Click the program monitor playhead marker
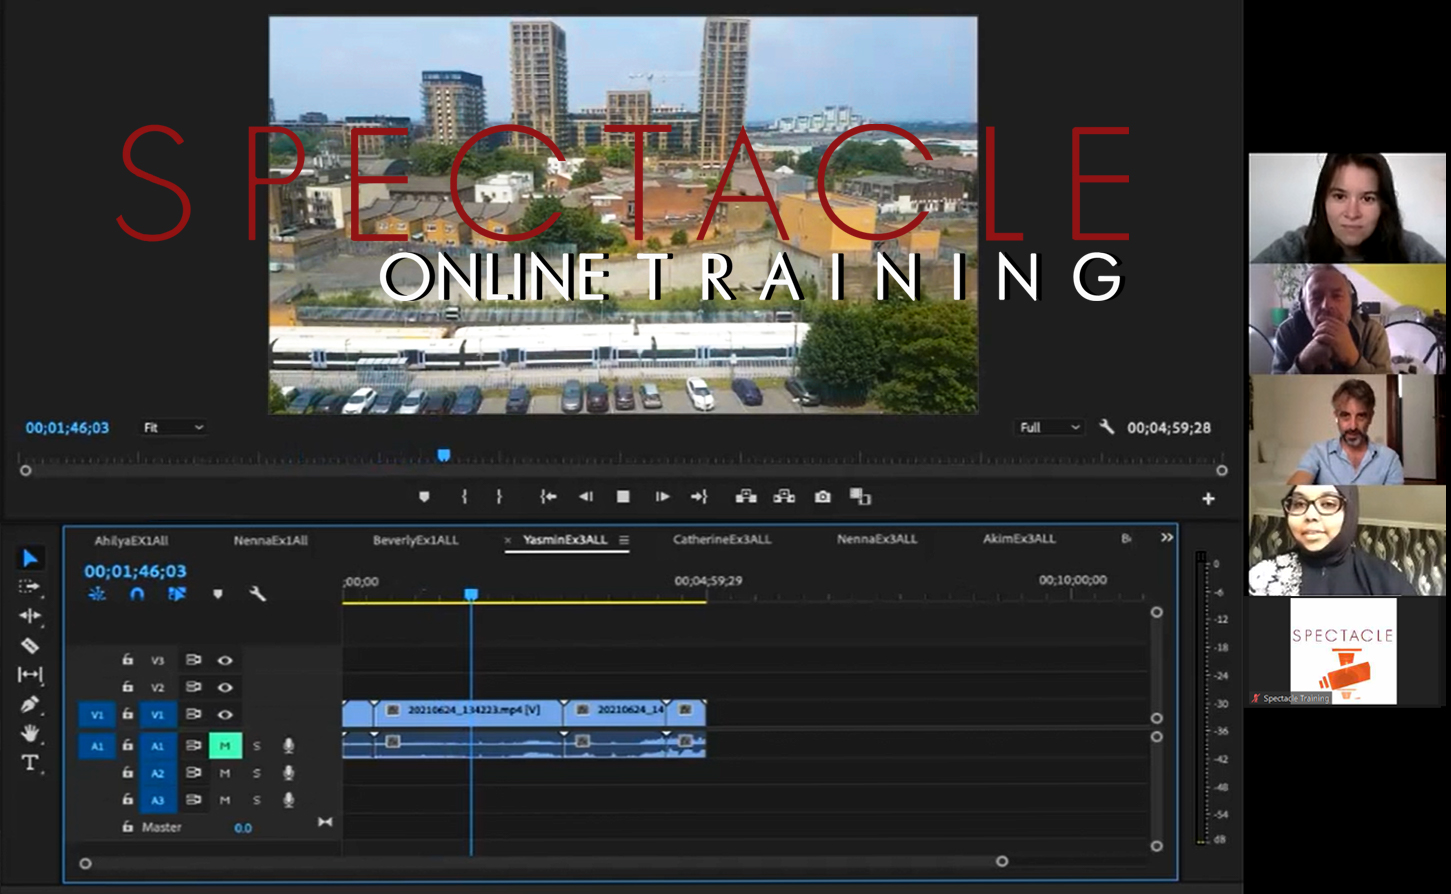 (x=444, y=456)
